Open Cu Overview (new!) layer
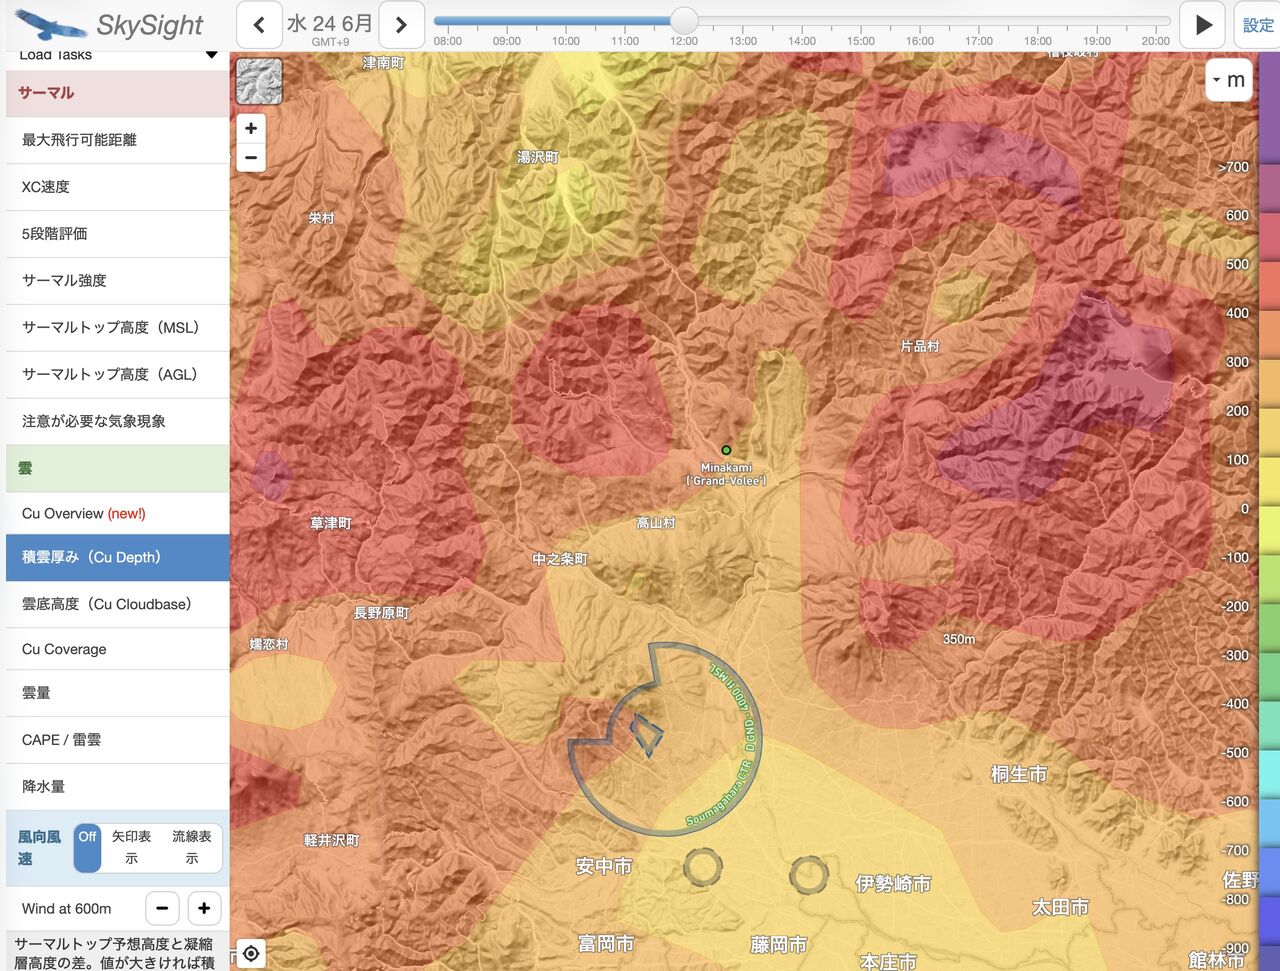 click(118, 514)
